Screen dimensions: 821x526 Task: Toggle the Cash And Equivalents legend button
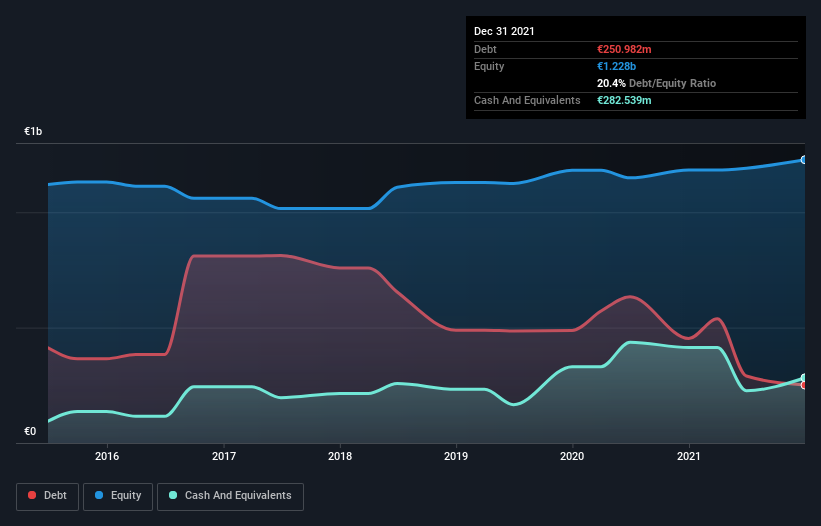tap(230, 496)
